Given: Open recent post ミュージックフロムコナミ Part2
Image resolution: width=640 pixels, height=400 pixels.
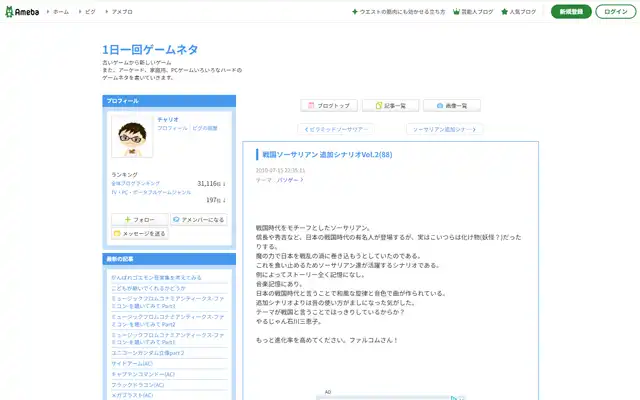Looking at the screenshot, I should pos(168,320).
